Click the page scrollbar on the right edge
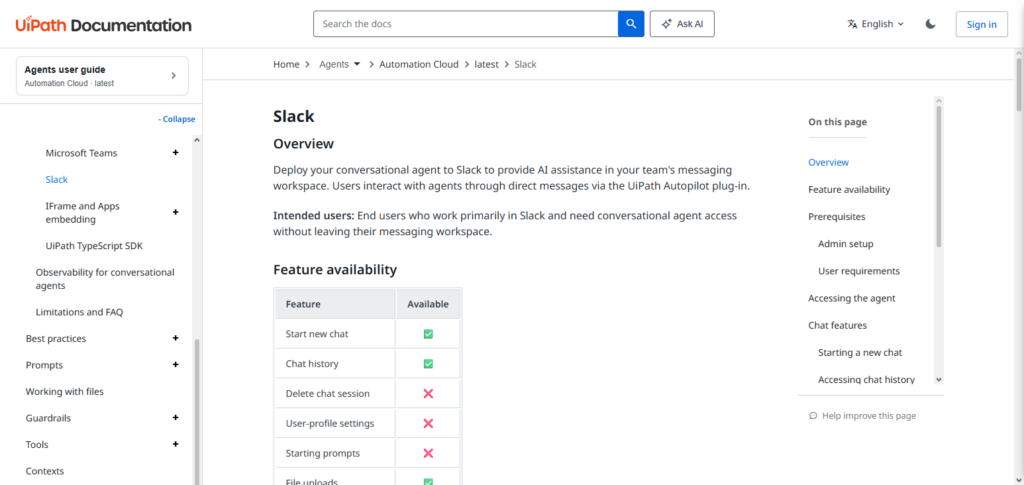The height and width of the screenshot is (485, 1024). click(1019, 85)
